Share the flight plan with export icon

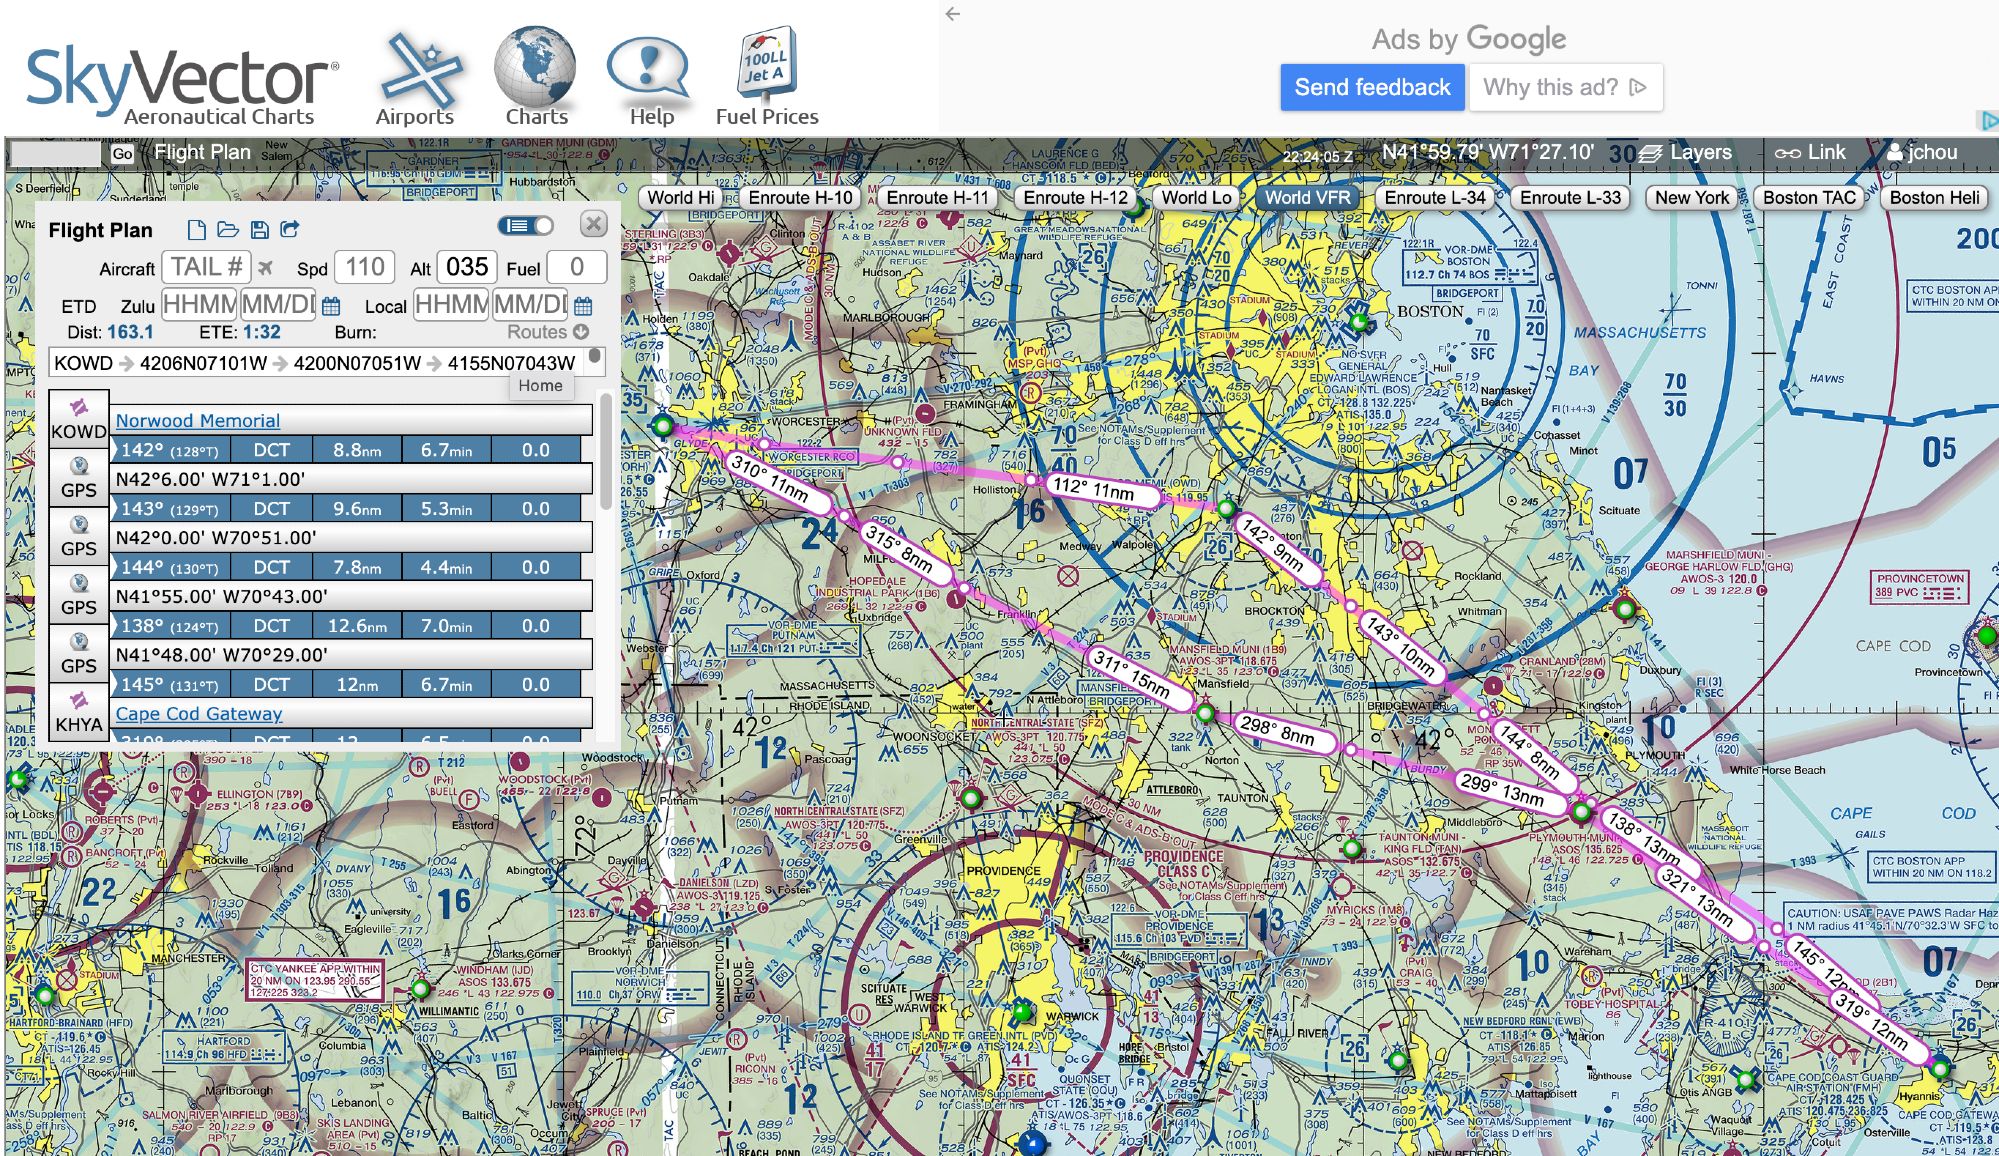290,230
